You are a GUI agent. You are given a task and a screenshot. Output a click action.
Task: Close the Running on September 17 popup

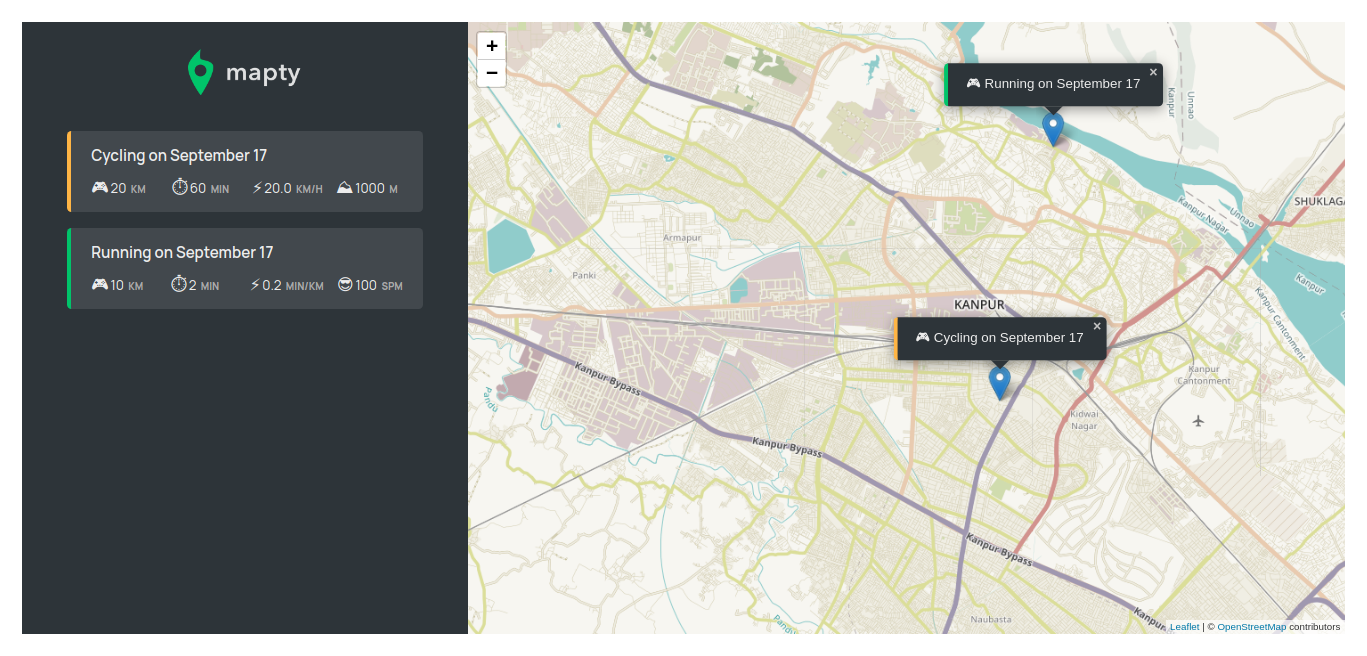pyautogui.click(x=1153, y=71)
